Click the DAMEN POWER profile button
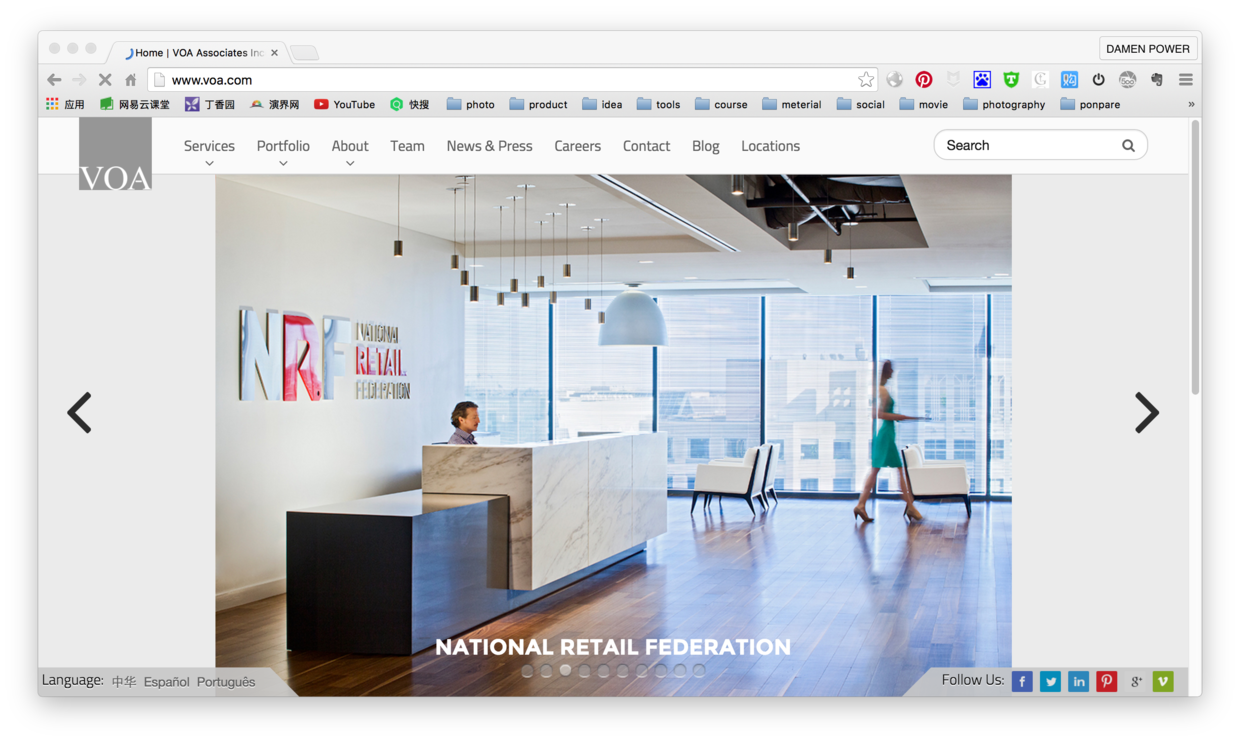The image size is (1240, 742). pos(1148,48)
